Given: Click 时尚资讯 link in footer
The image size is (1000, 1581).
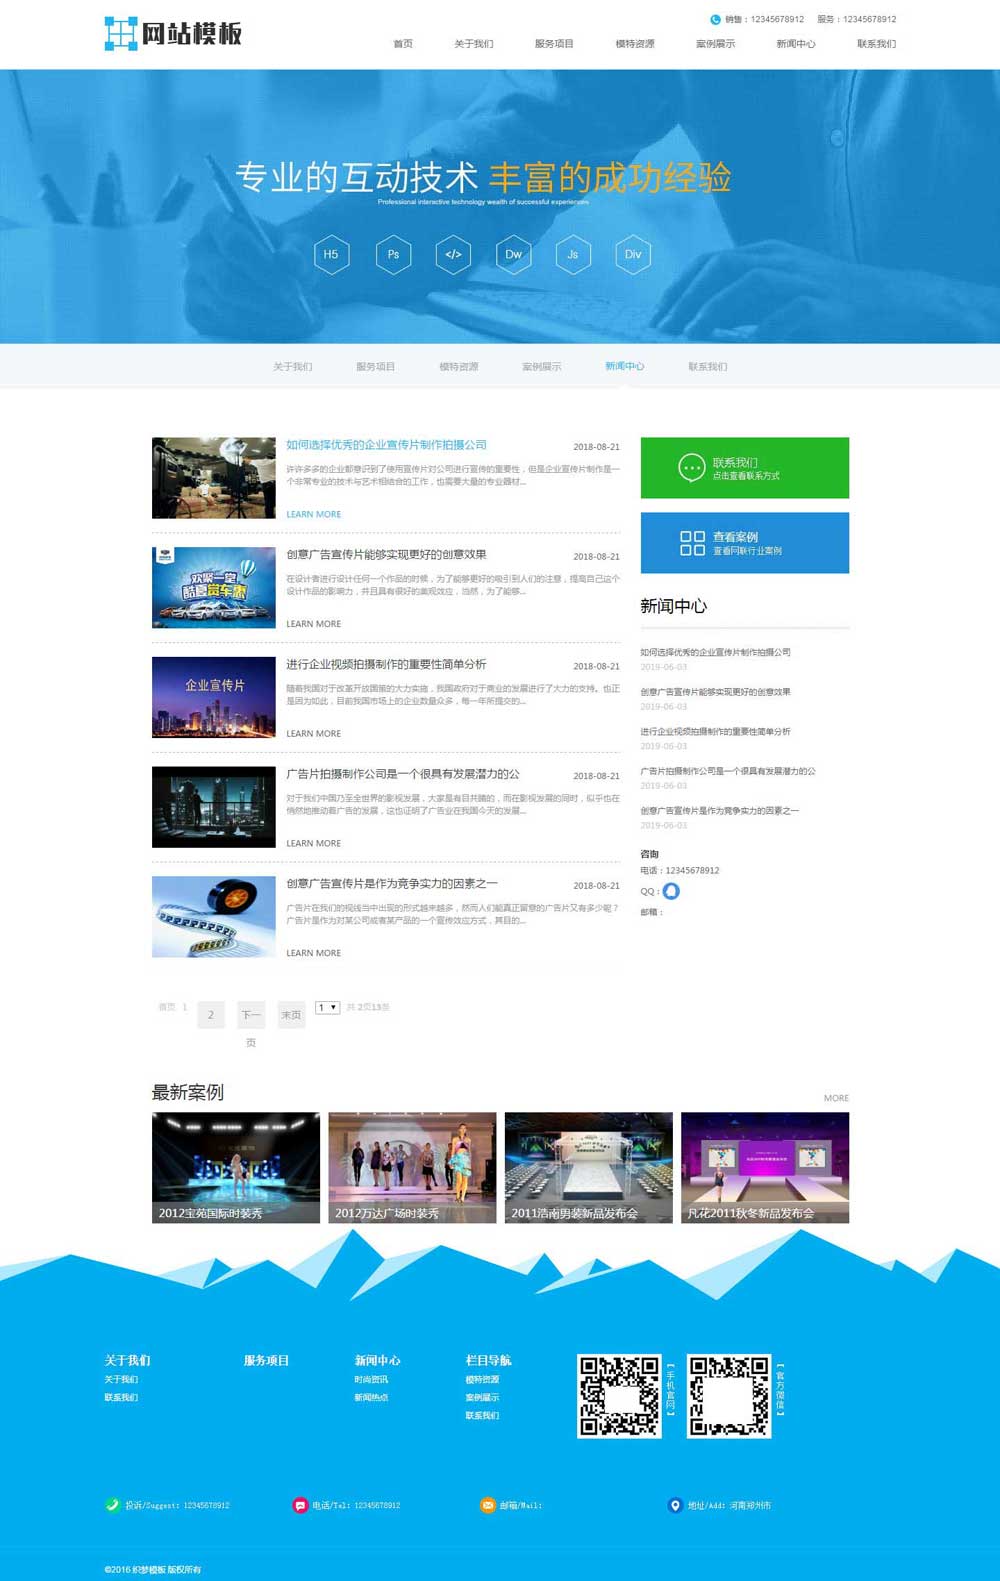Looking at the screenshot, I should 371,1379.
